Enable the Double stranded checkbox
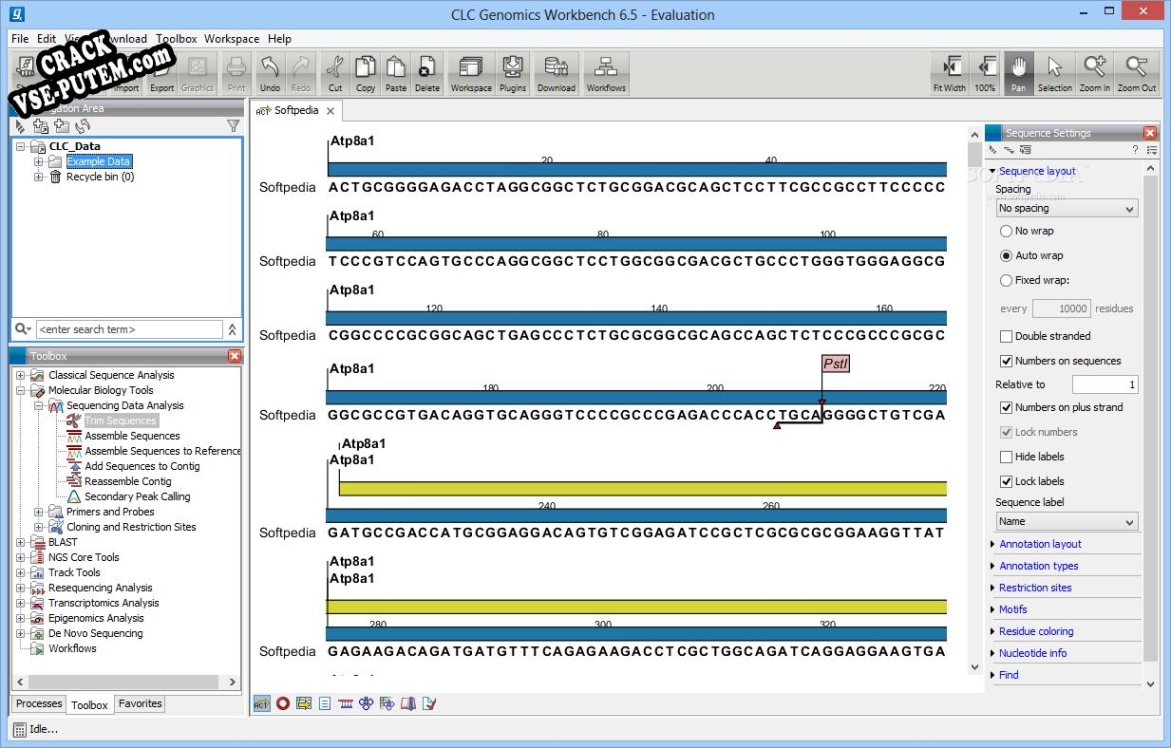1171x748 pixels. 1006,337
